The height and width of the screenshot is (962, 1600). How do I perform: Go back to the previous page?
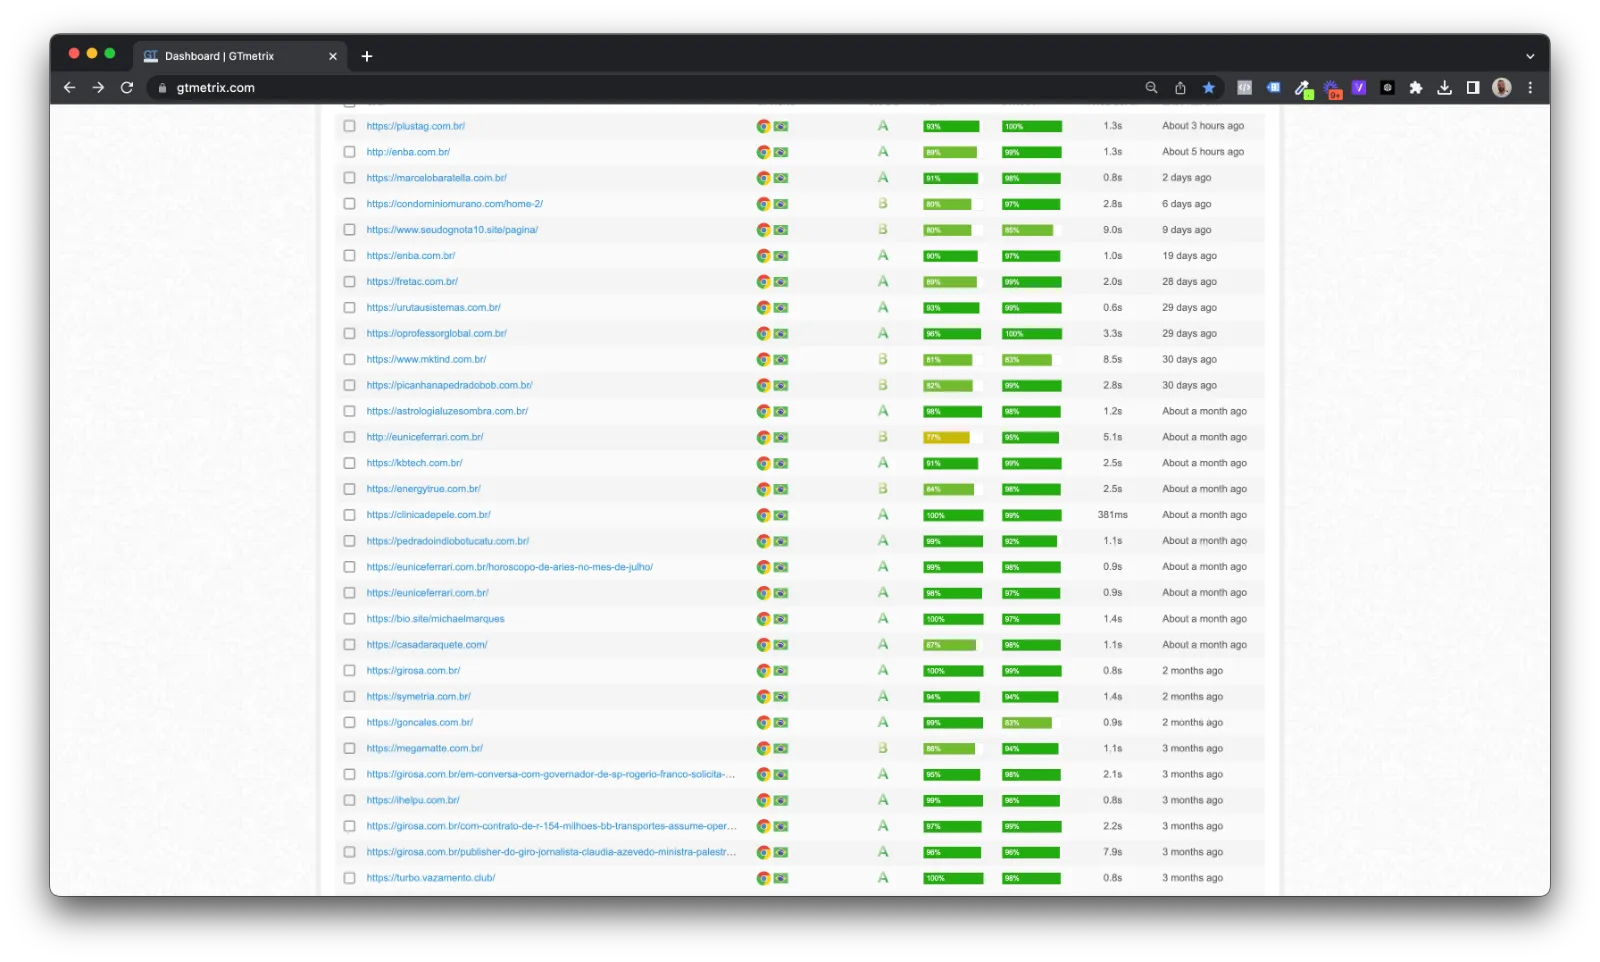click(x=69, y=88)
